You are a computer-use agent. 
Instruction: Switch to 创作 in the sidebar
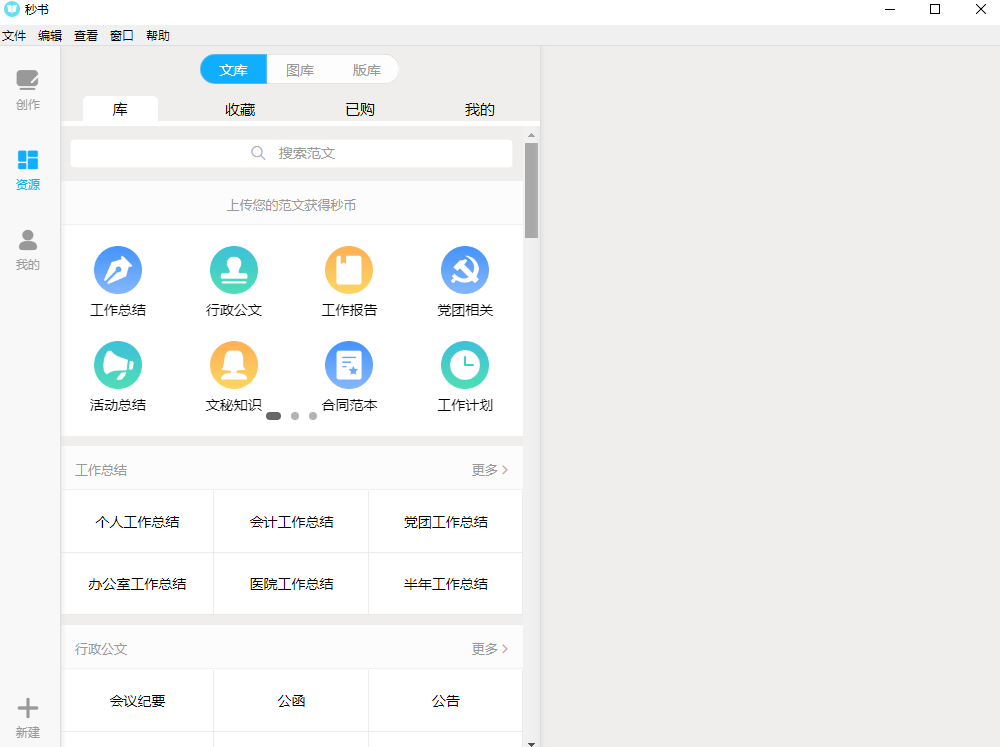28,89
